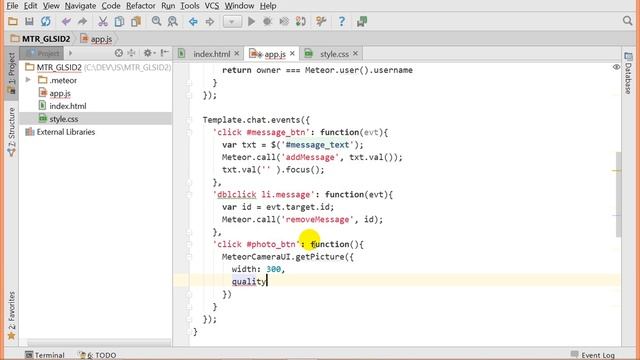Click MTR_GLSID2 breadcrumb in navigation bar

pos(40,39)
